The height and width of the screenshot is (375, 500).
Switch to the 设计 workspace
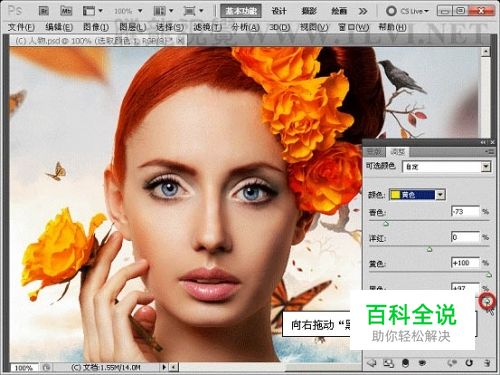coord(279,11)
